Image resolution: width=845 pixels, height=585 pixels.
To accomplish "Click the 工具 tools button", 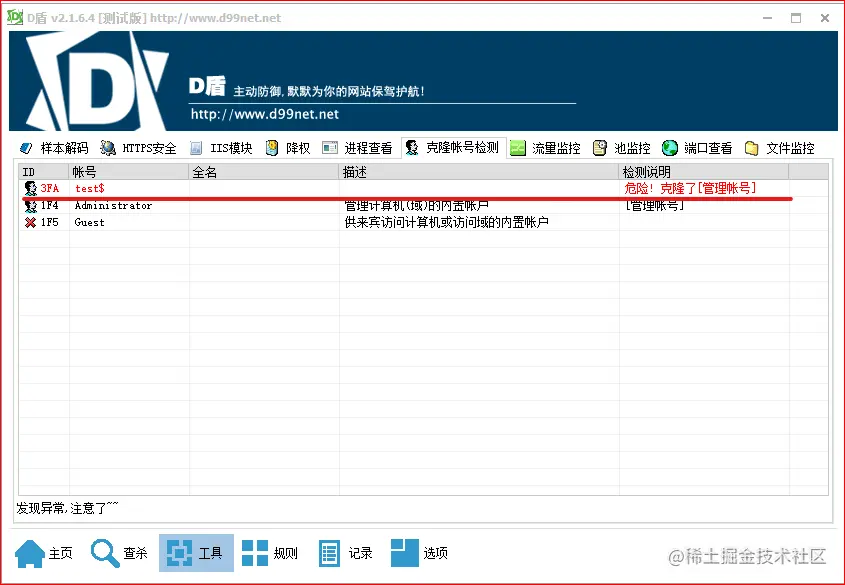I will pyautogui.click(x=196, y=553).
